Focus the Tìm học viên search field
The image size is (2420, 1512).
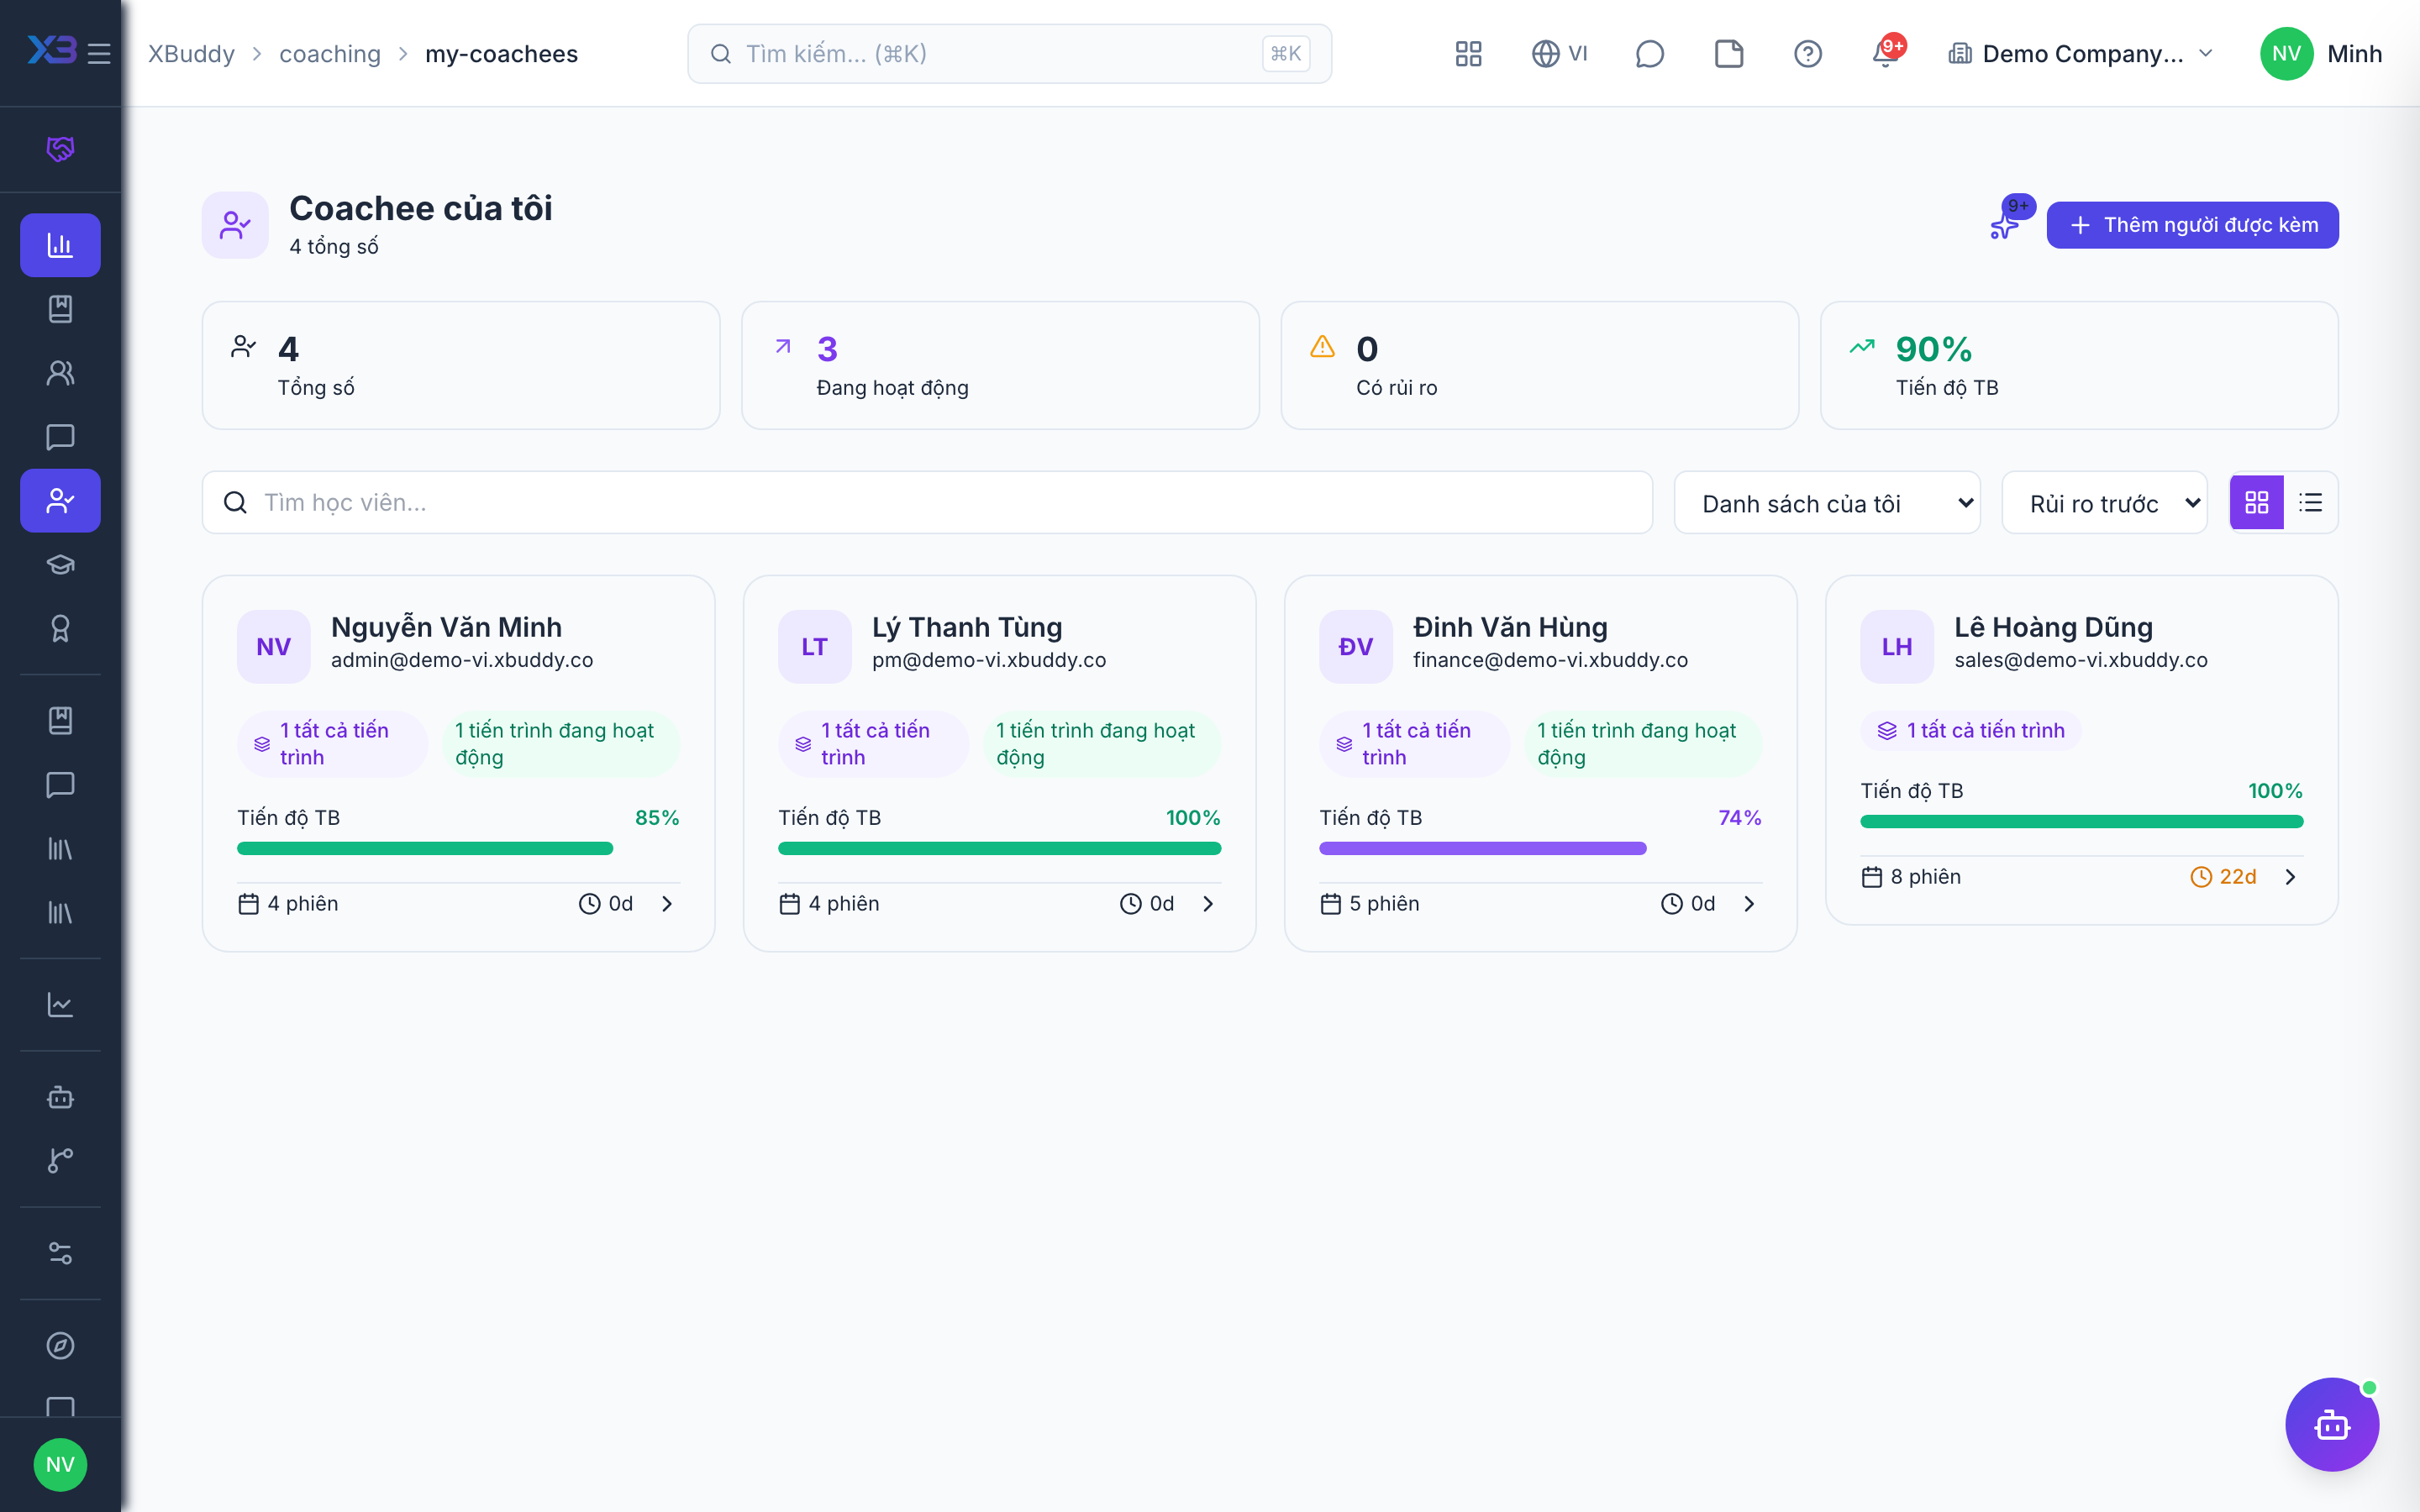927,502
